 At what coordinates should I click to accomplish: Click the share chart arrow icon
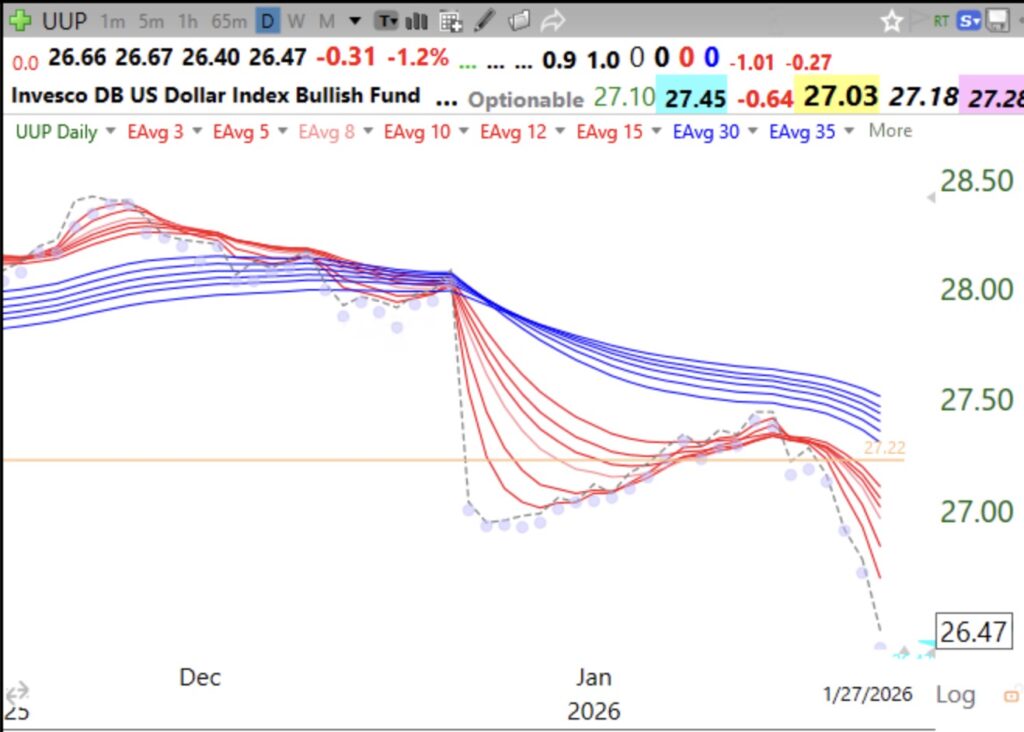tap(552, 19)
